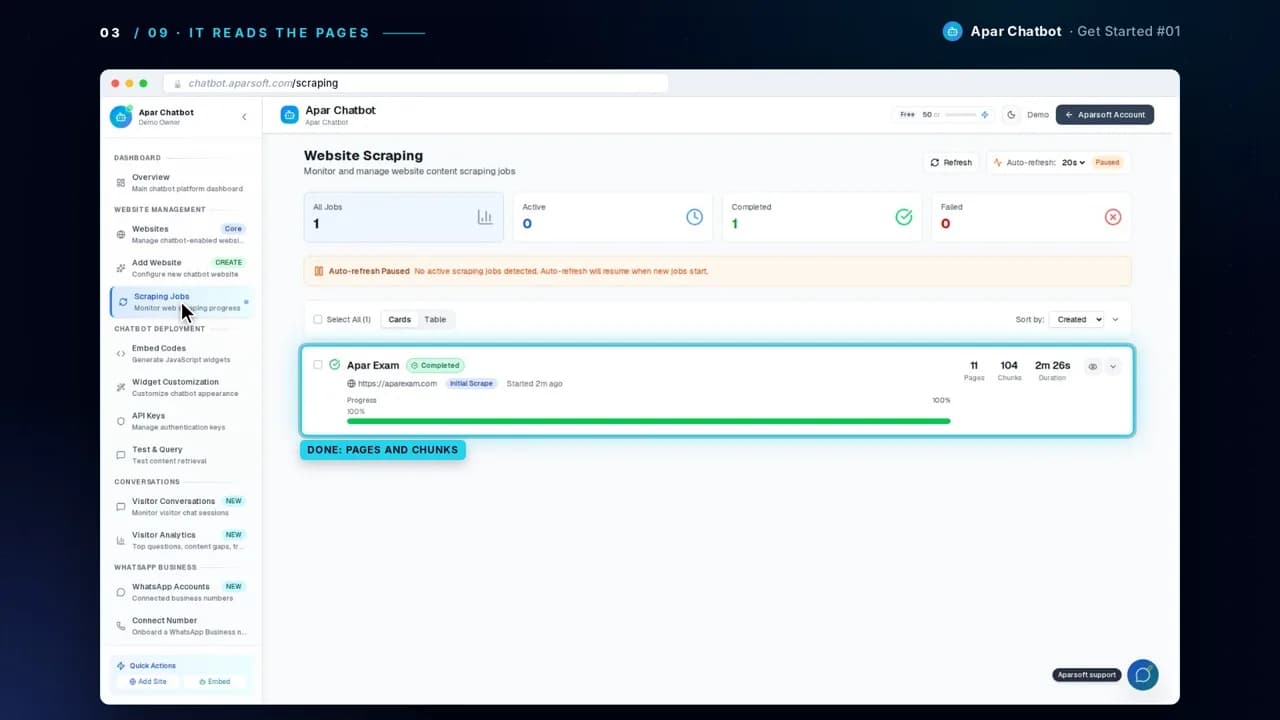Open Websites menu item
The width and height of the screenshot is (1280, 720).
(181, 235)
